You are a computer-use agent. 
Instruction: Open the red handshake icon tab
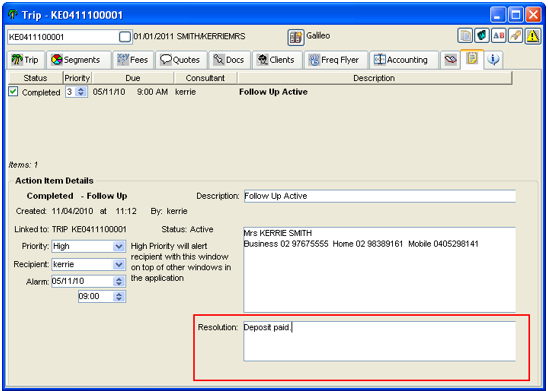click(x=450, y=60)
